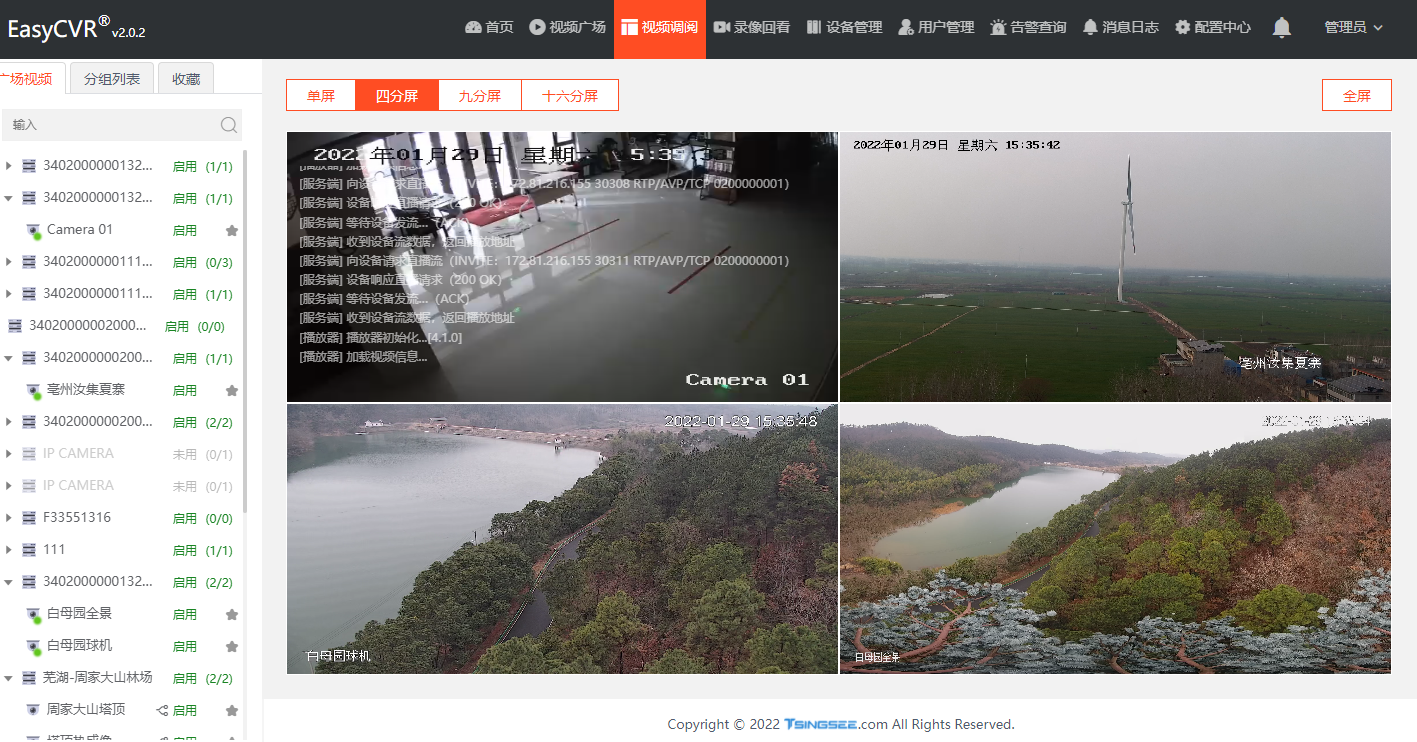Collapse the 芜湖-周家大山林场 group
This screenshot has height=742, width=1417.
(9, 678)
